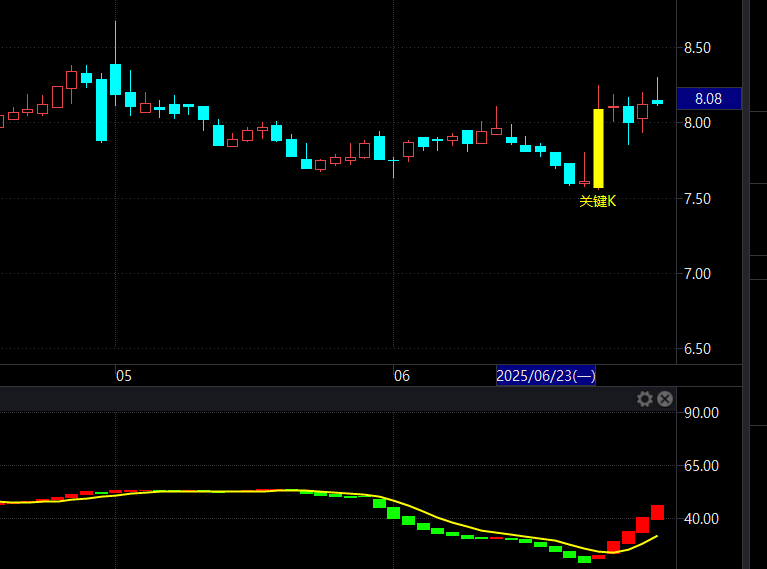Select the rightmost candlestick on the chart
Image resolution: width=767 pixels, height=569 pixels.
(657, 101)
